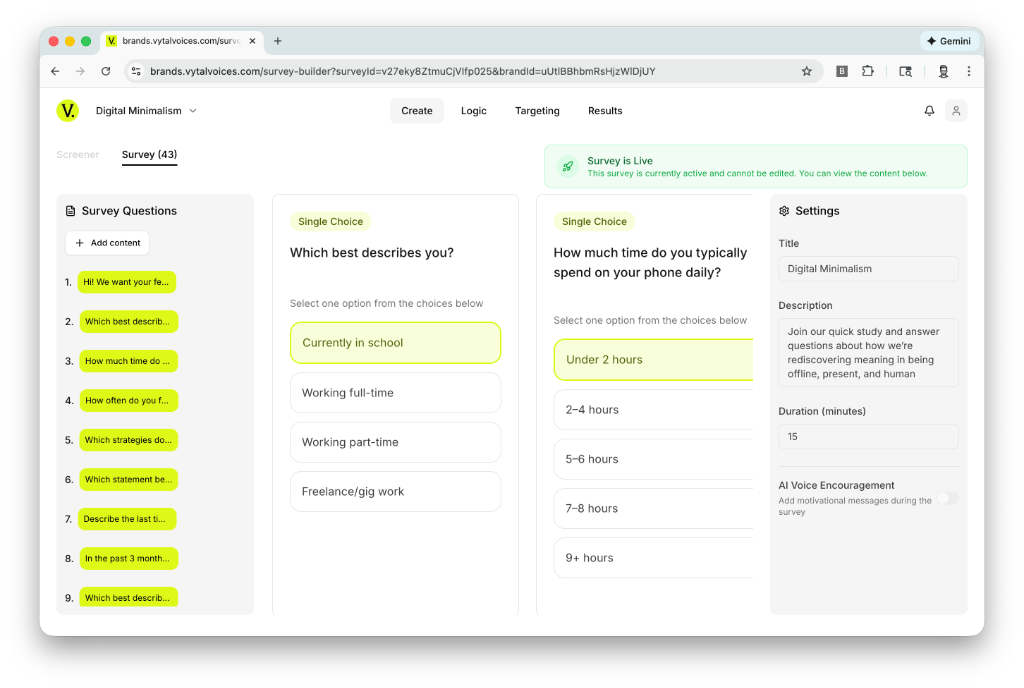Viewport: 1024px width, 688px height.
Task: Select question 5 Which strategies do
Action: (x=128, y=439)
